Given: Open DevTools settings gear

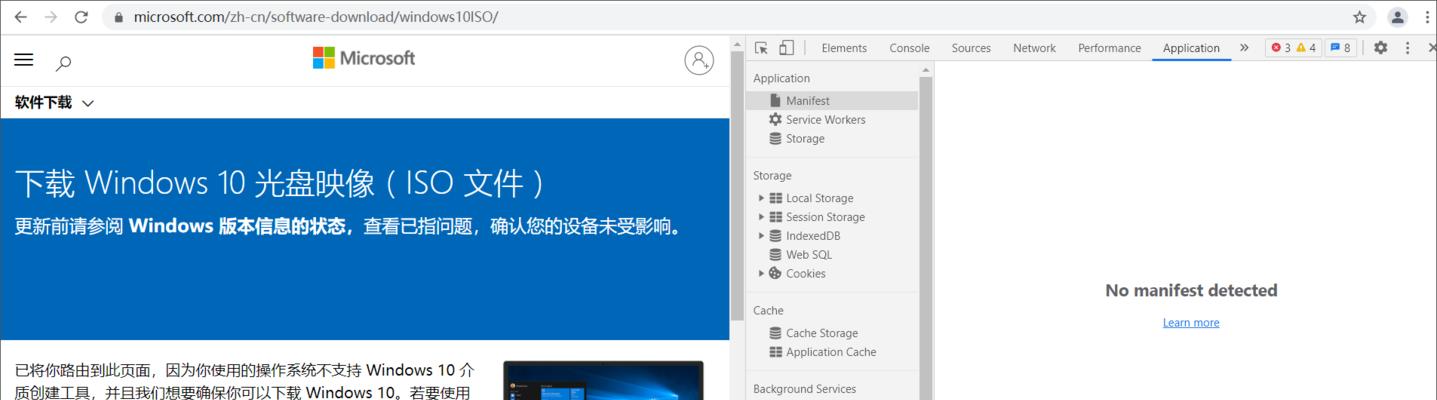Looking at the screenshot, I should point(1380,48).
